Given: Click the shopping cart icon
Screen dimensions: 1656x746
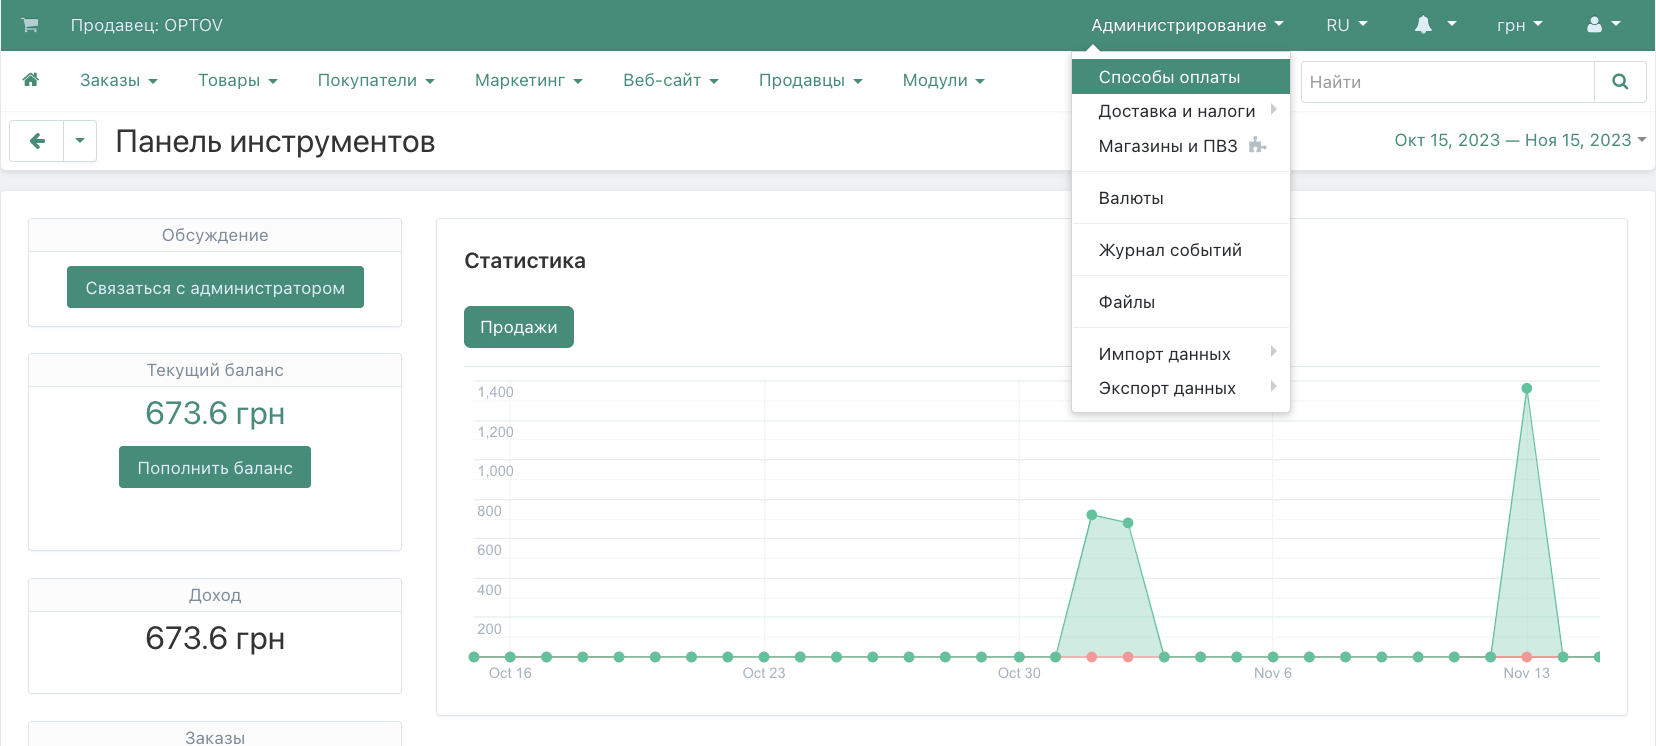Looking at the screenshot, I should point(30,25).
